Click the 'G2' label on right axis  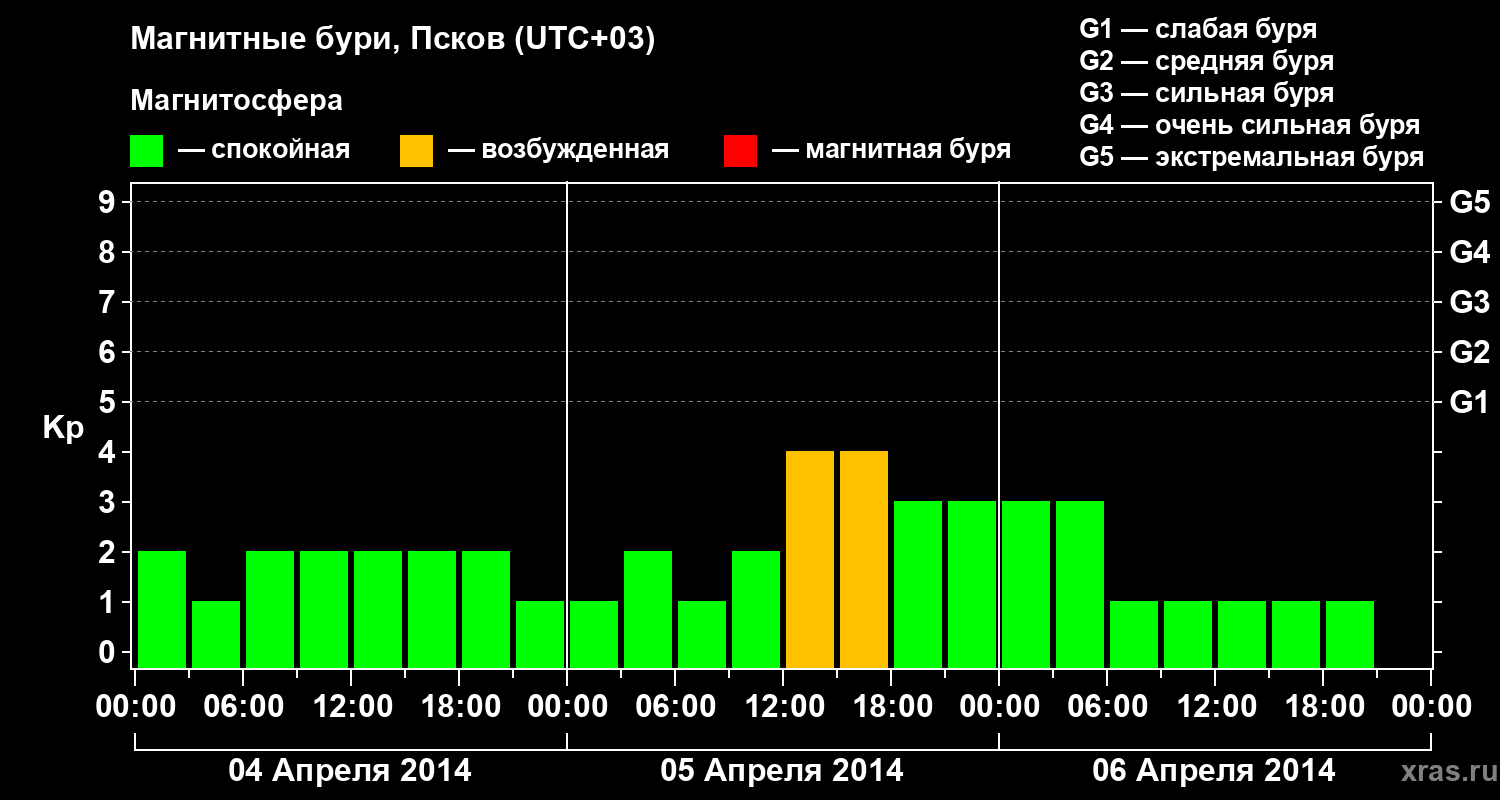pyautogui.click(x=1470, y=352)
